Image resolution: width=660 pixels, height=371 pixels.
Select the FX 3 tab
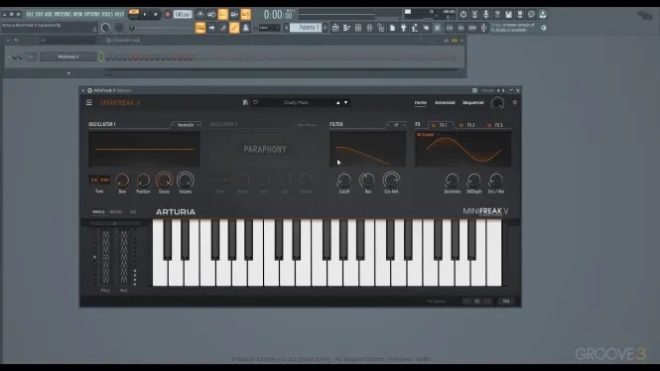point(498,125)
